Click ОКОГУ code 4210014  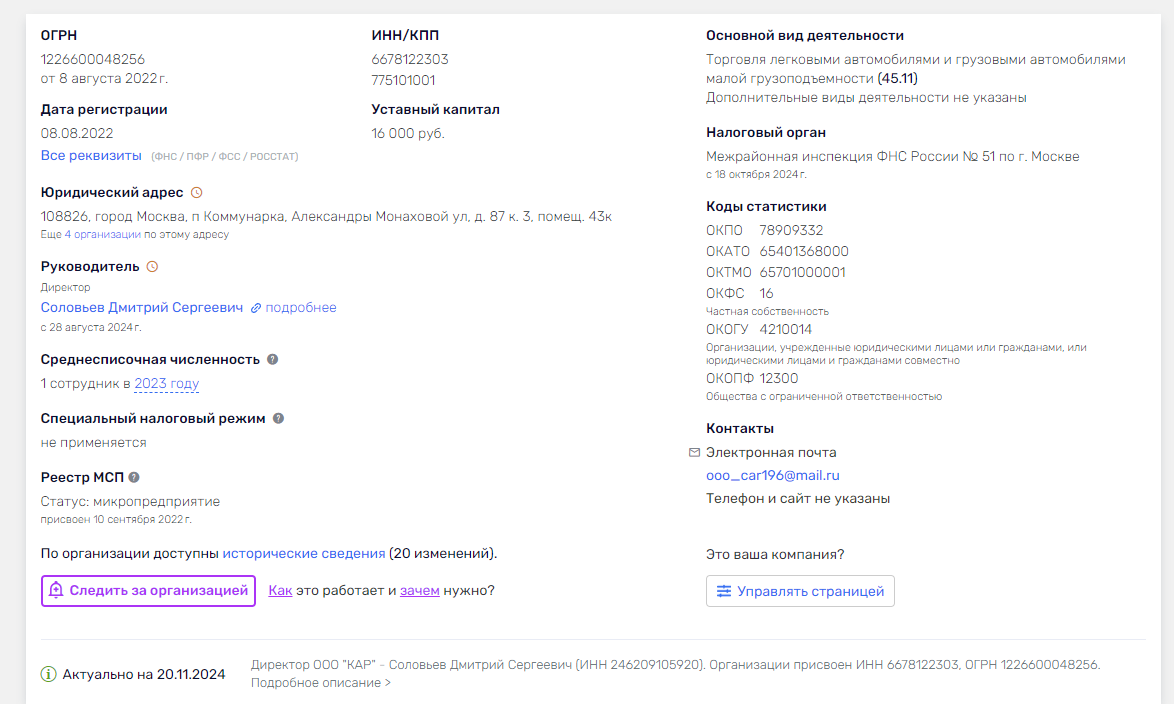tap(785, 330)
